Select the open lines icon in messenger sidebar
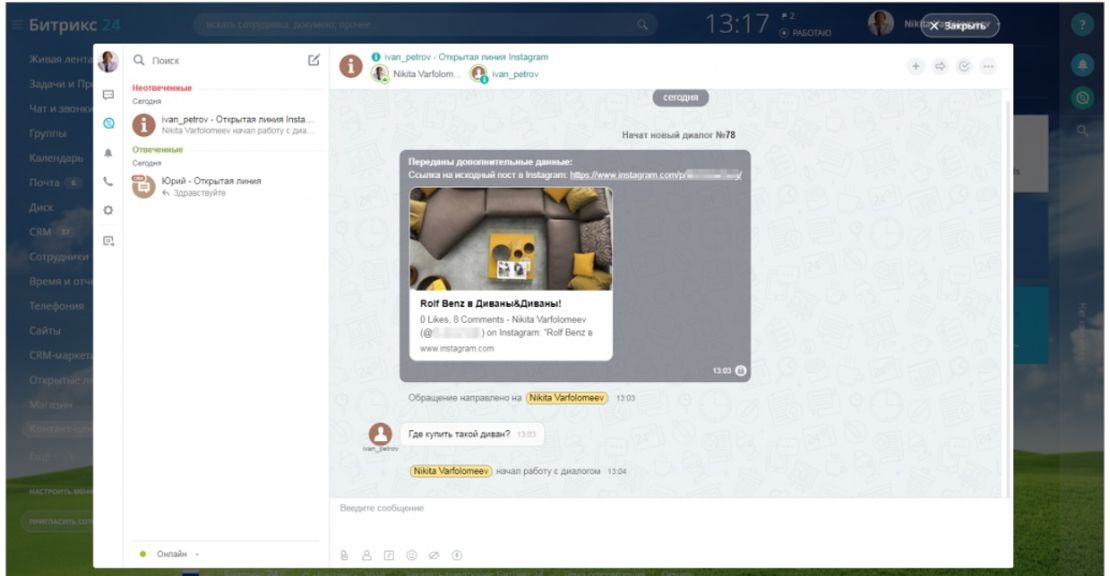1110x576 pixels. tap(108, 123)
